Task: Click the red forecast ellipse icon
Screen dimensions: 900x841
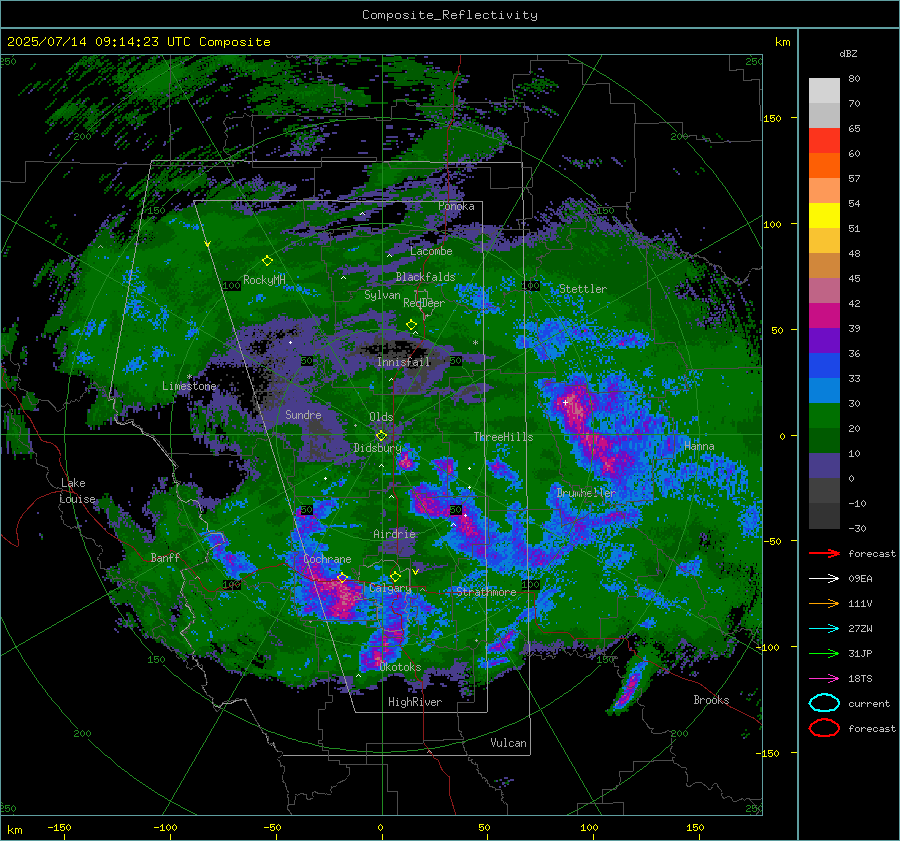Action: 824,728
